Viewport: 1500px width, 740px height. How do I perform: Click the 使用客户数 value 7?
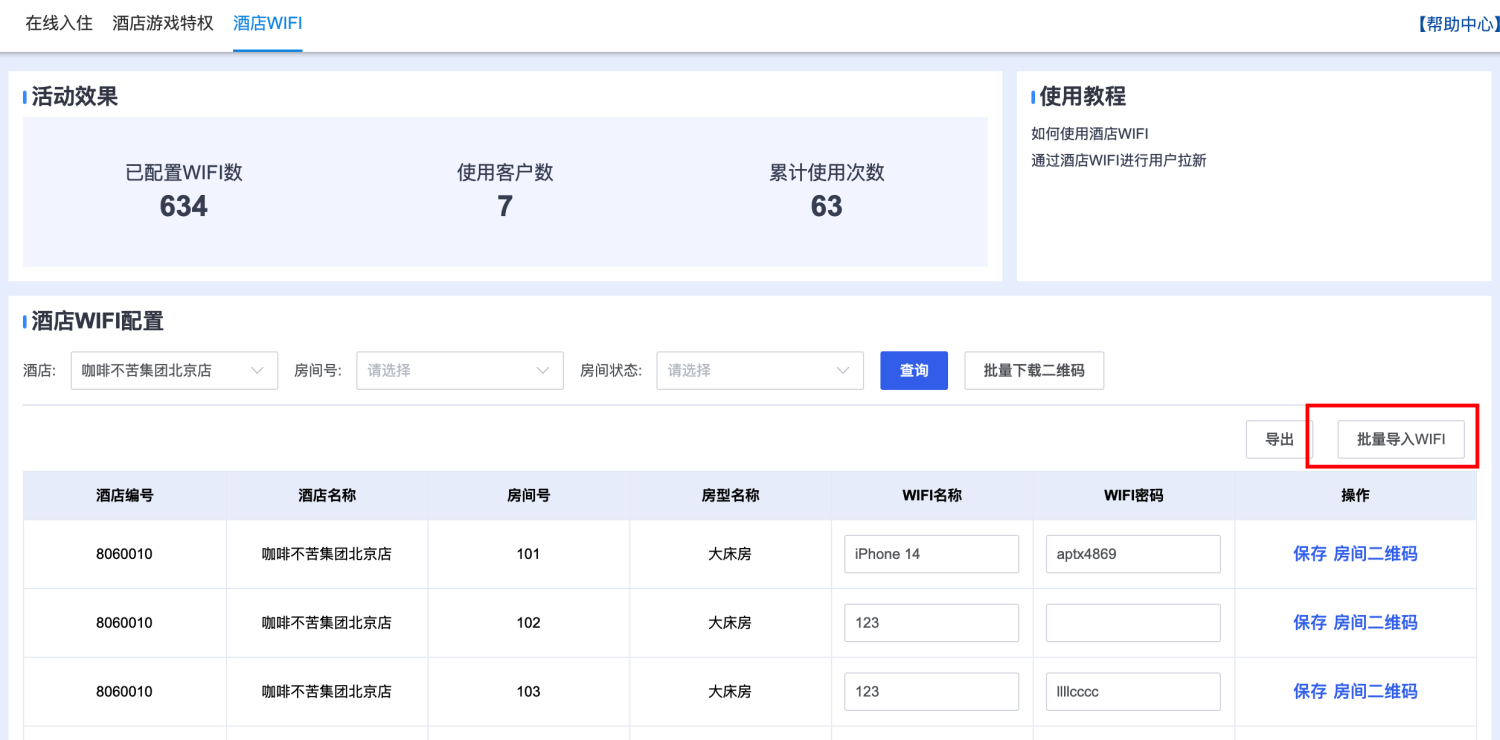click(505, 206)
